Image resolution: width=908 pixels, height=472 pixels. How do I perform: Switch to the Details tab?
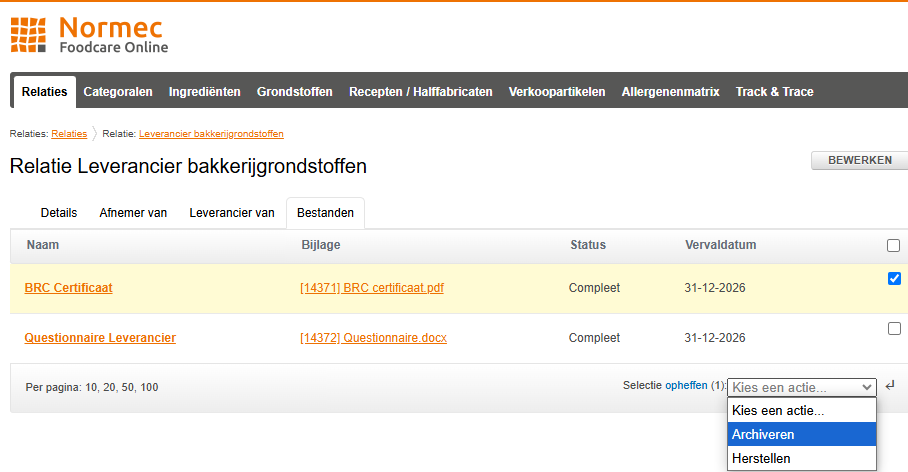point(59,213)
